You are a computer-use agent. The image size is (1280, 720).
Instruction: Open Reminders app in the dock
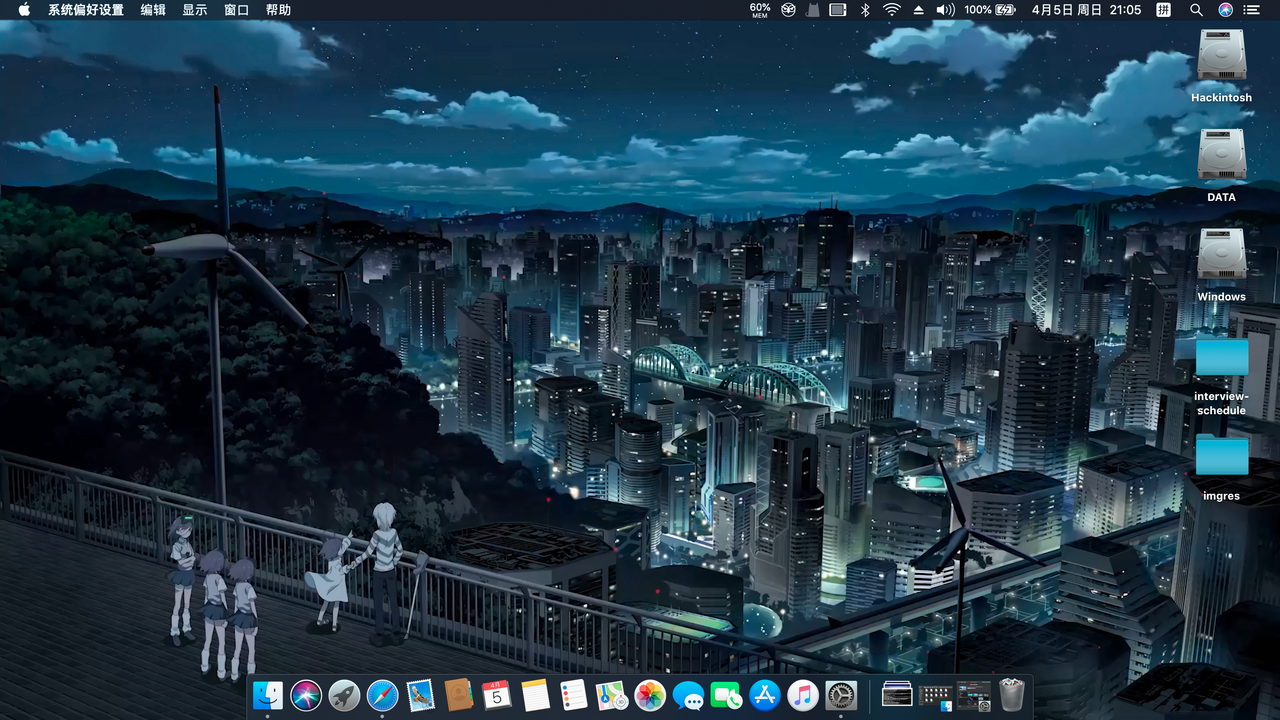(574, 695)
